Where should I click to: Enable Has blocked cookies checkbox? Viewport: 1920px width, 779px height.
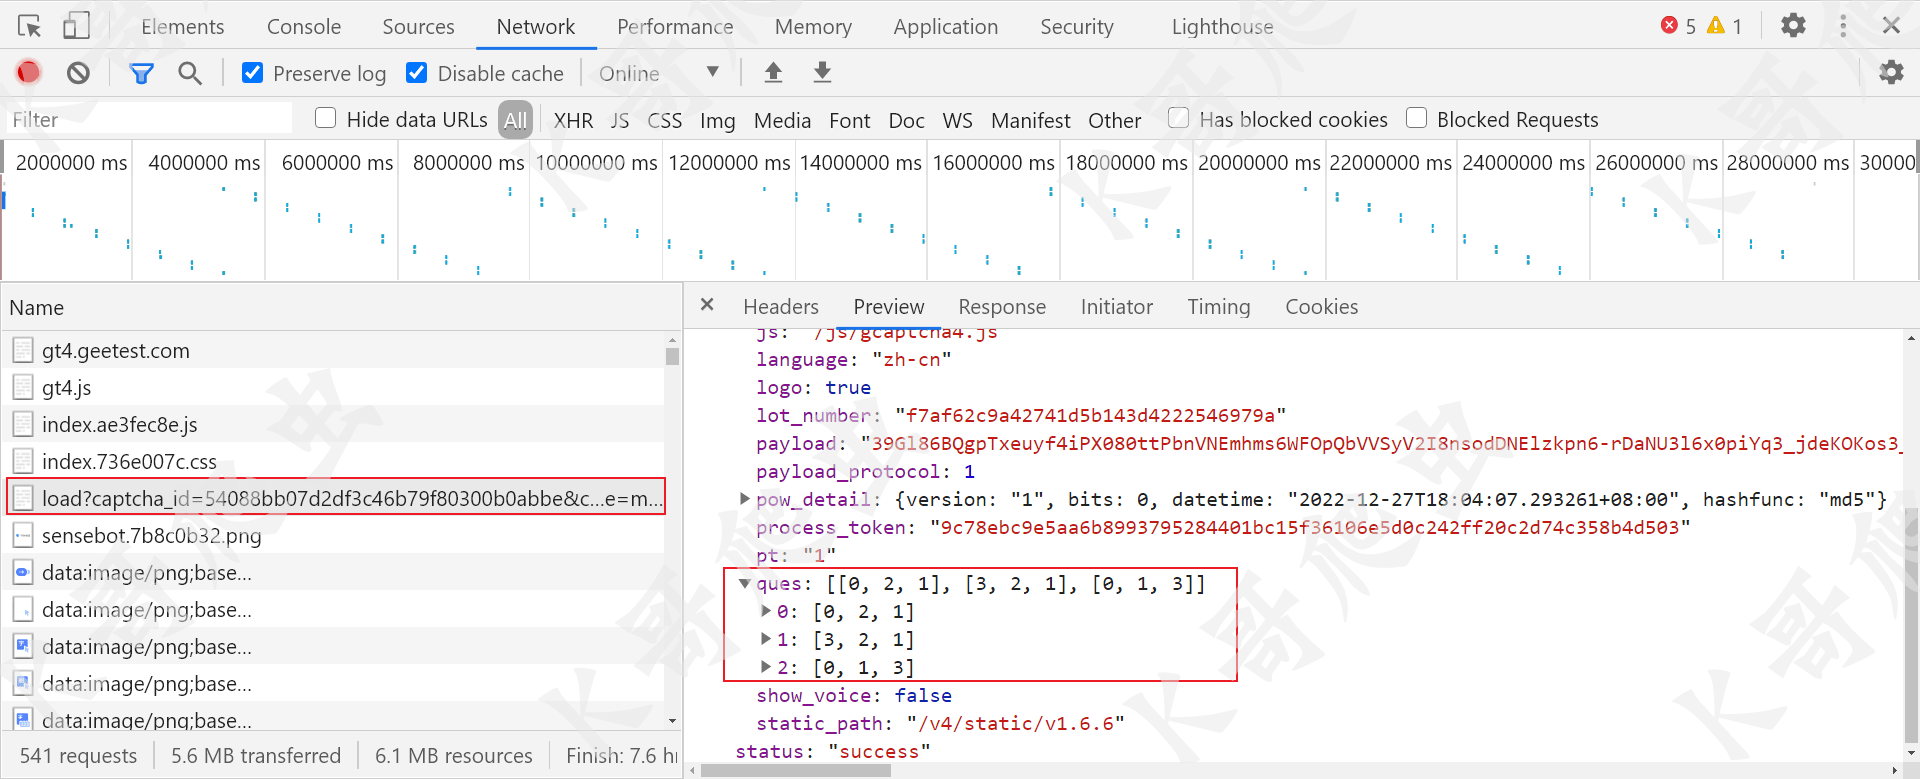click(x=1179, y=118)
